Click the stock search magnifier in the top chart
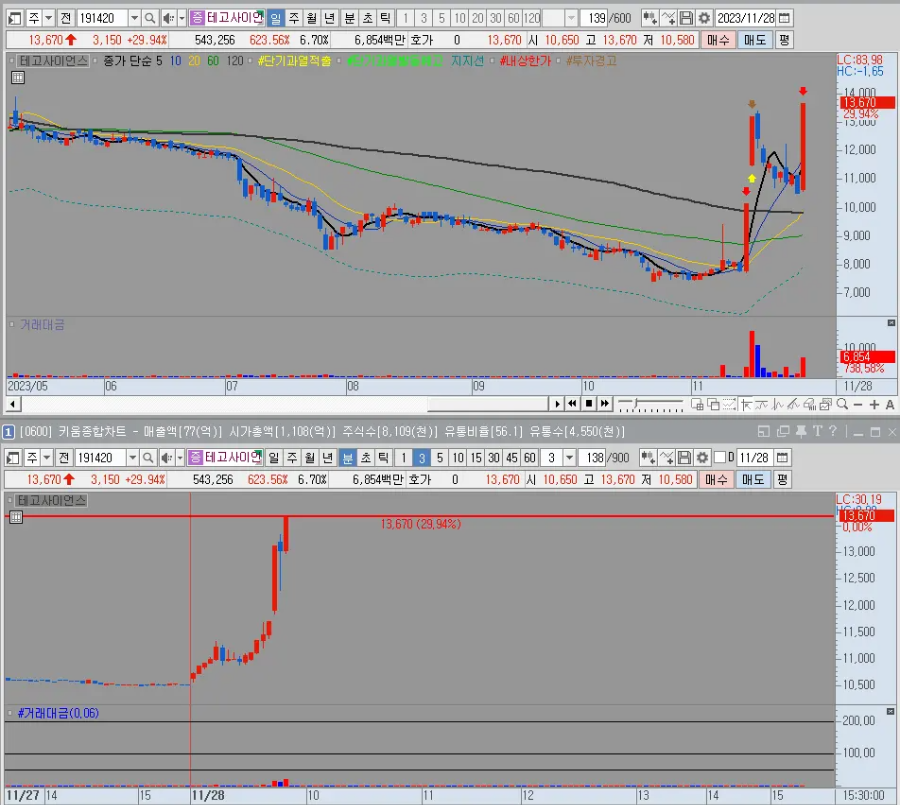Screen dimensions: 900x805 [x=150, y=18]
